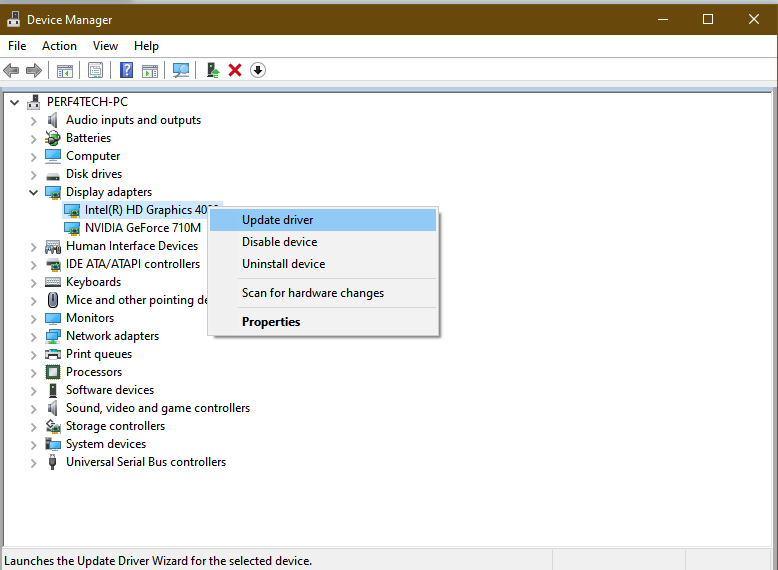Click the status bar Update Driver Wizard text
The height and width of the screenshot is (570, 778).
(x=158, y=561)
